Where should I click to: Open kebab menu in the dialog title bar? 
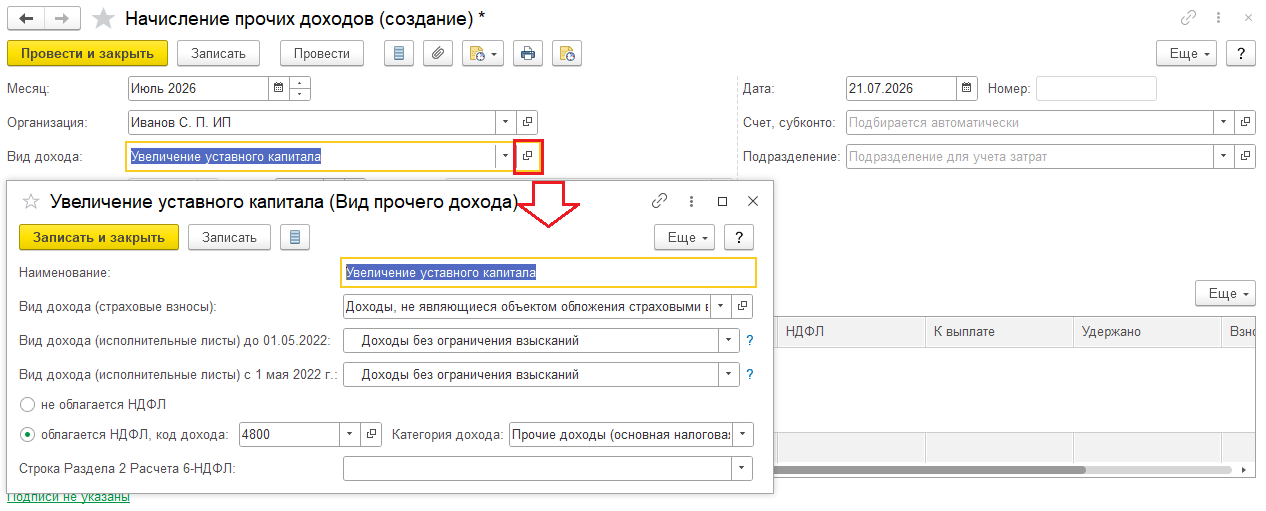point(691,201)
